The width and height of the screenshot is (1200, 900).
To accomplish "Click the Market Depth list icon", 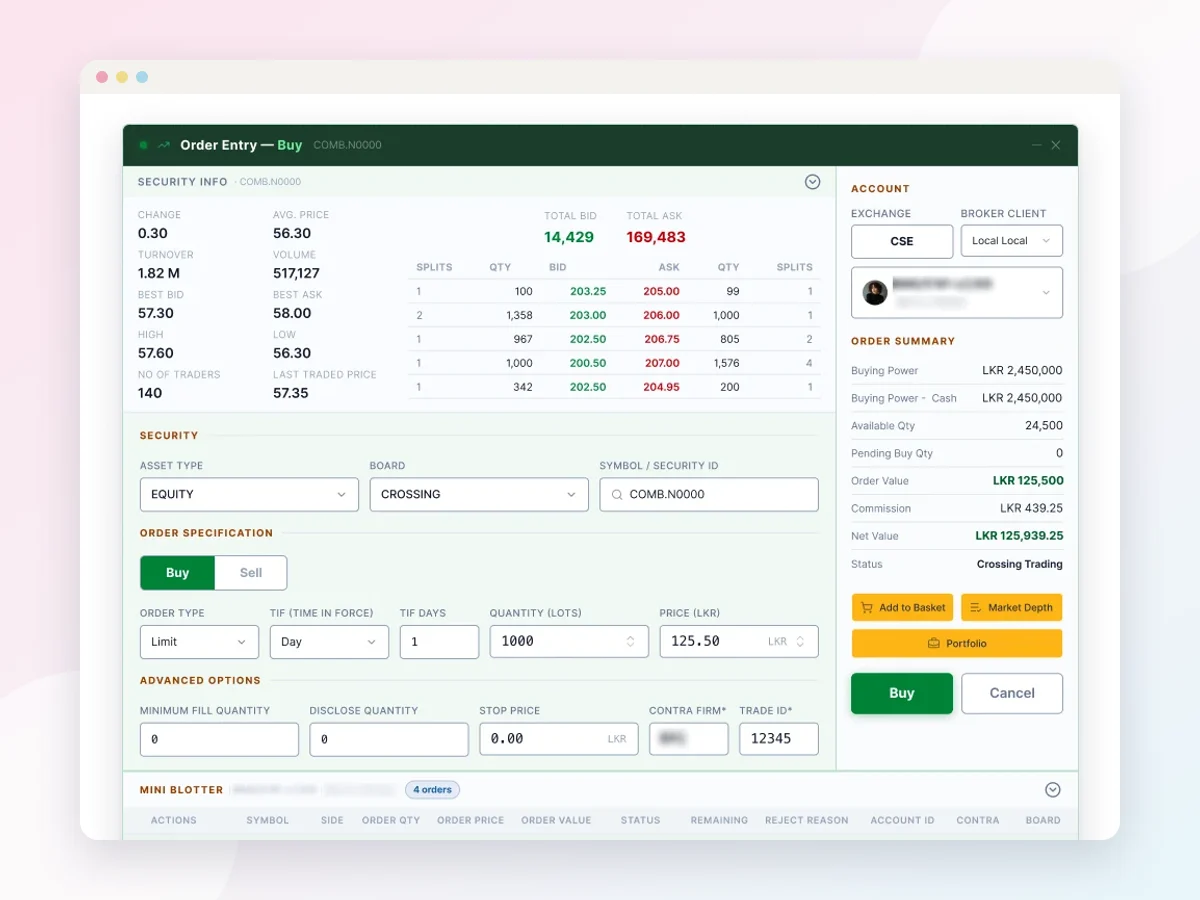I will coord(975,607).
